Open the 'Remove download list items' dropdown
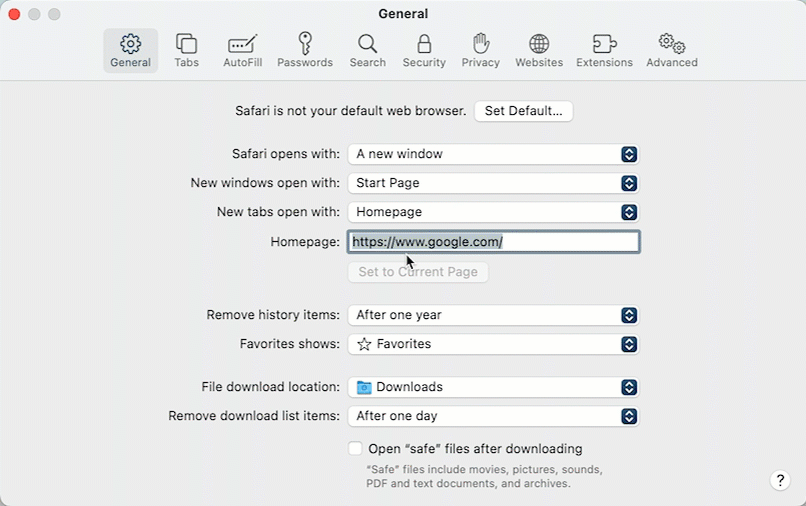806x506 pixels. (x=493, y=416)
